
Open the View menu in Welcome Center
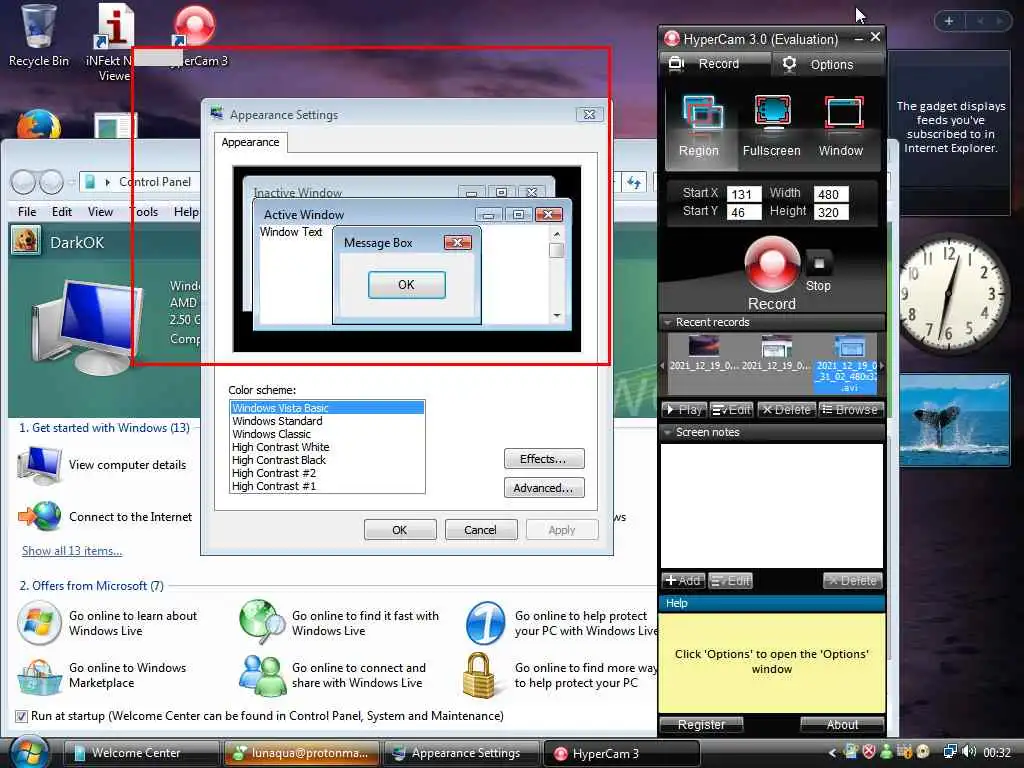[x=100, y=212]
